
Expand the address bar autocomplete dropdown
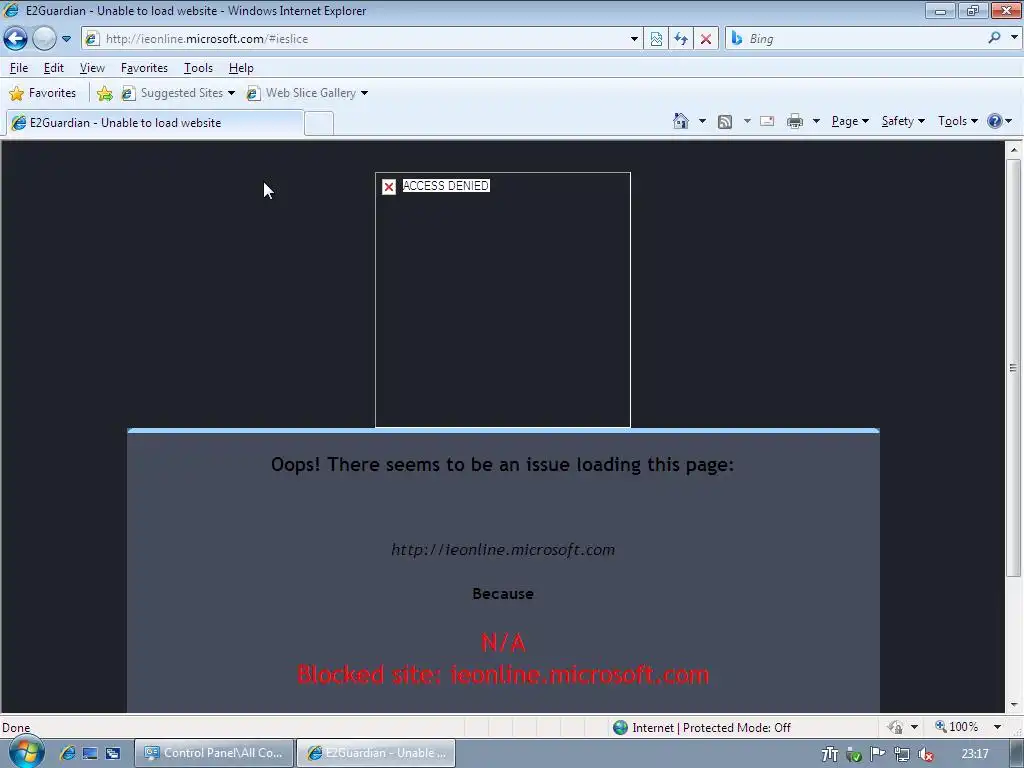(634, 39)
